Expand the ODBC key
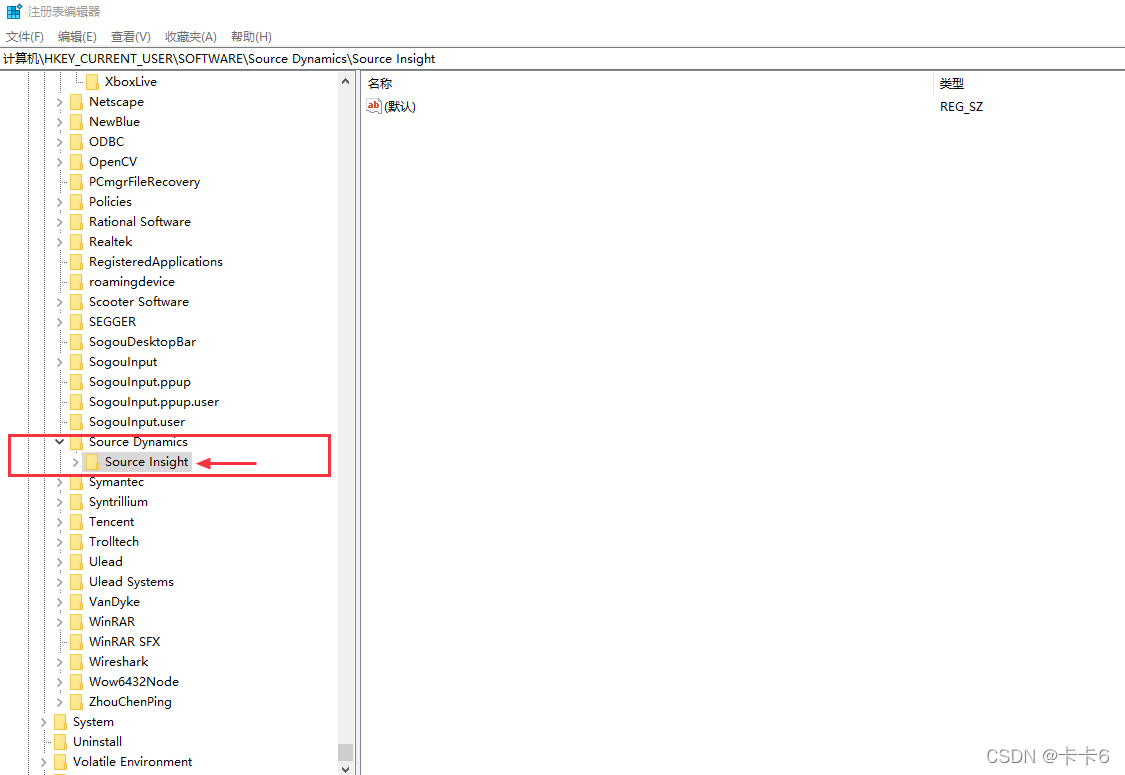The width and height of the screenshot is (1125, 775). click(x=60, y=142)
